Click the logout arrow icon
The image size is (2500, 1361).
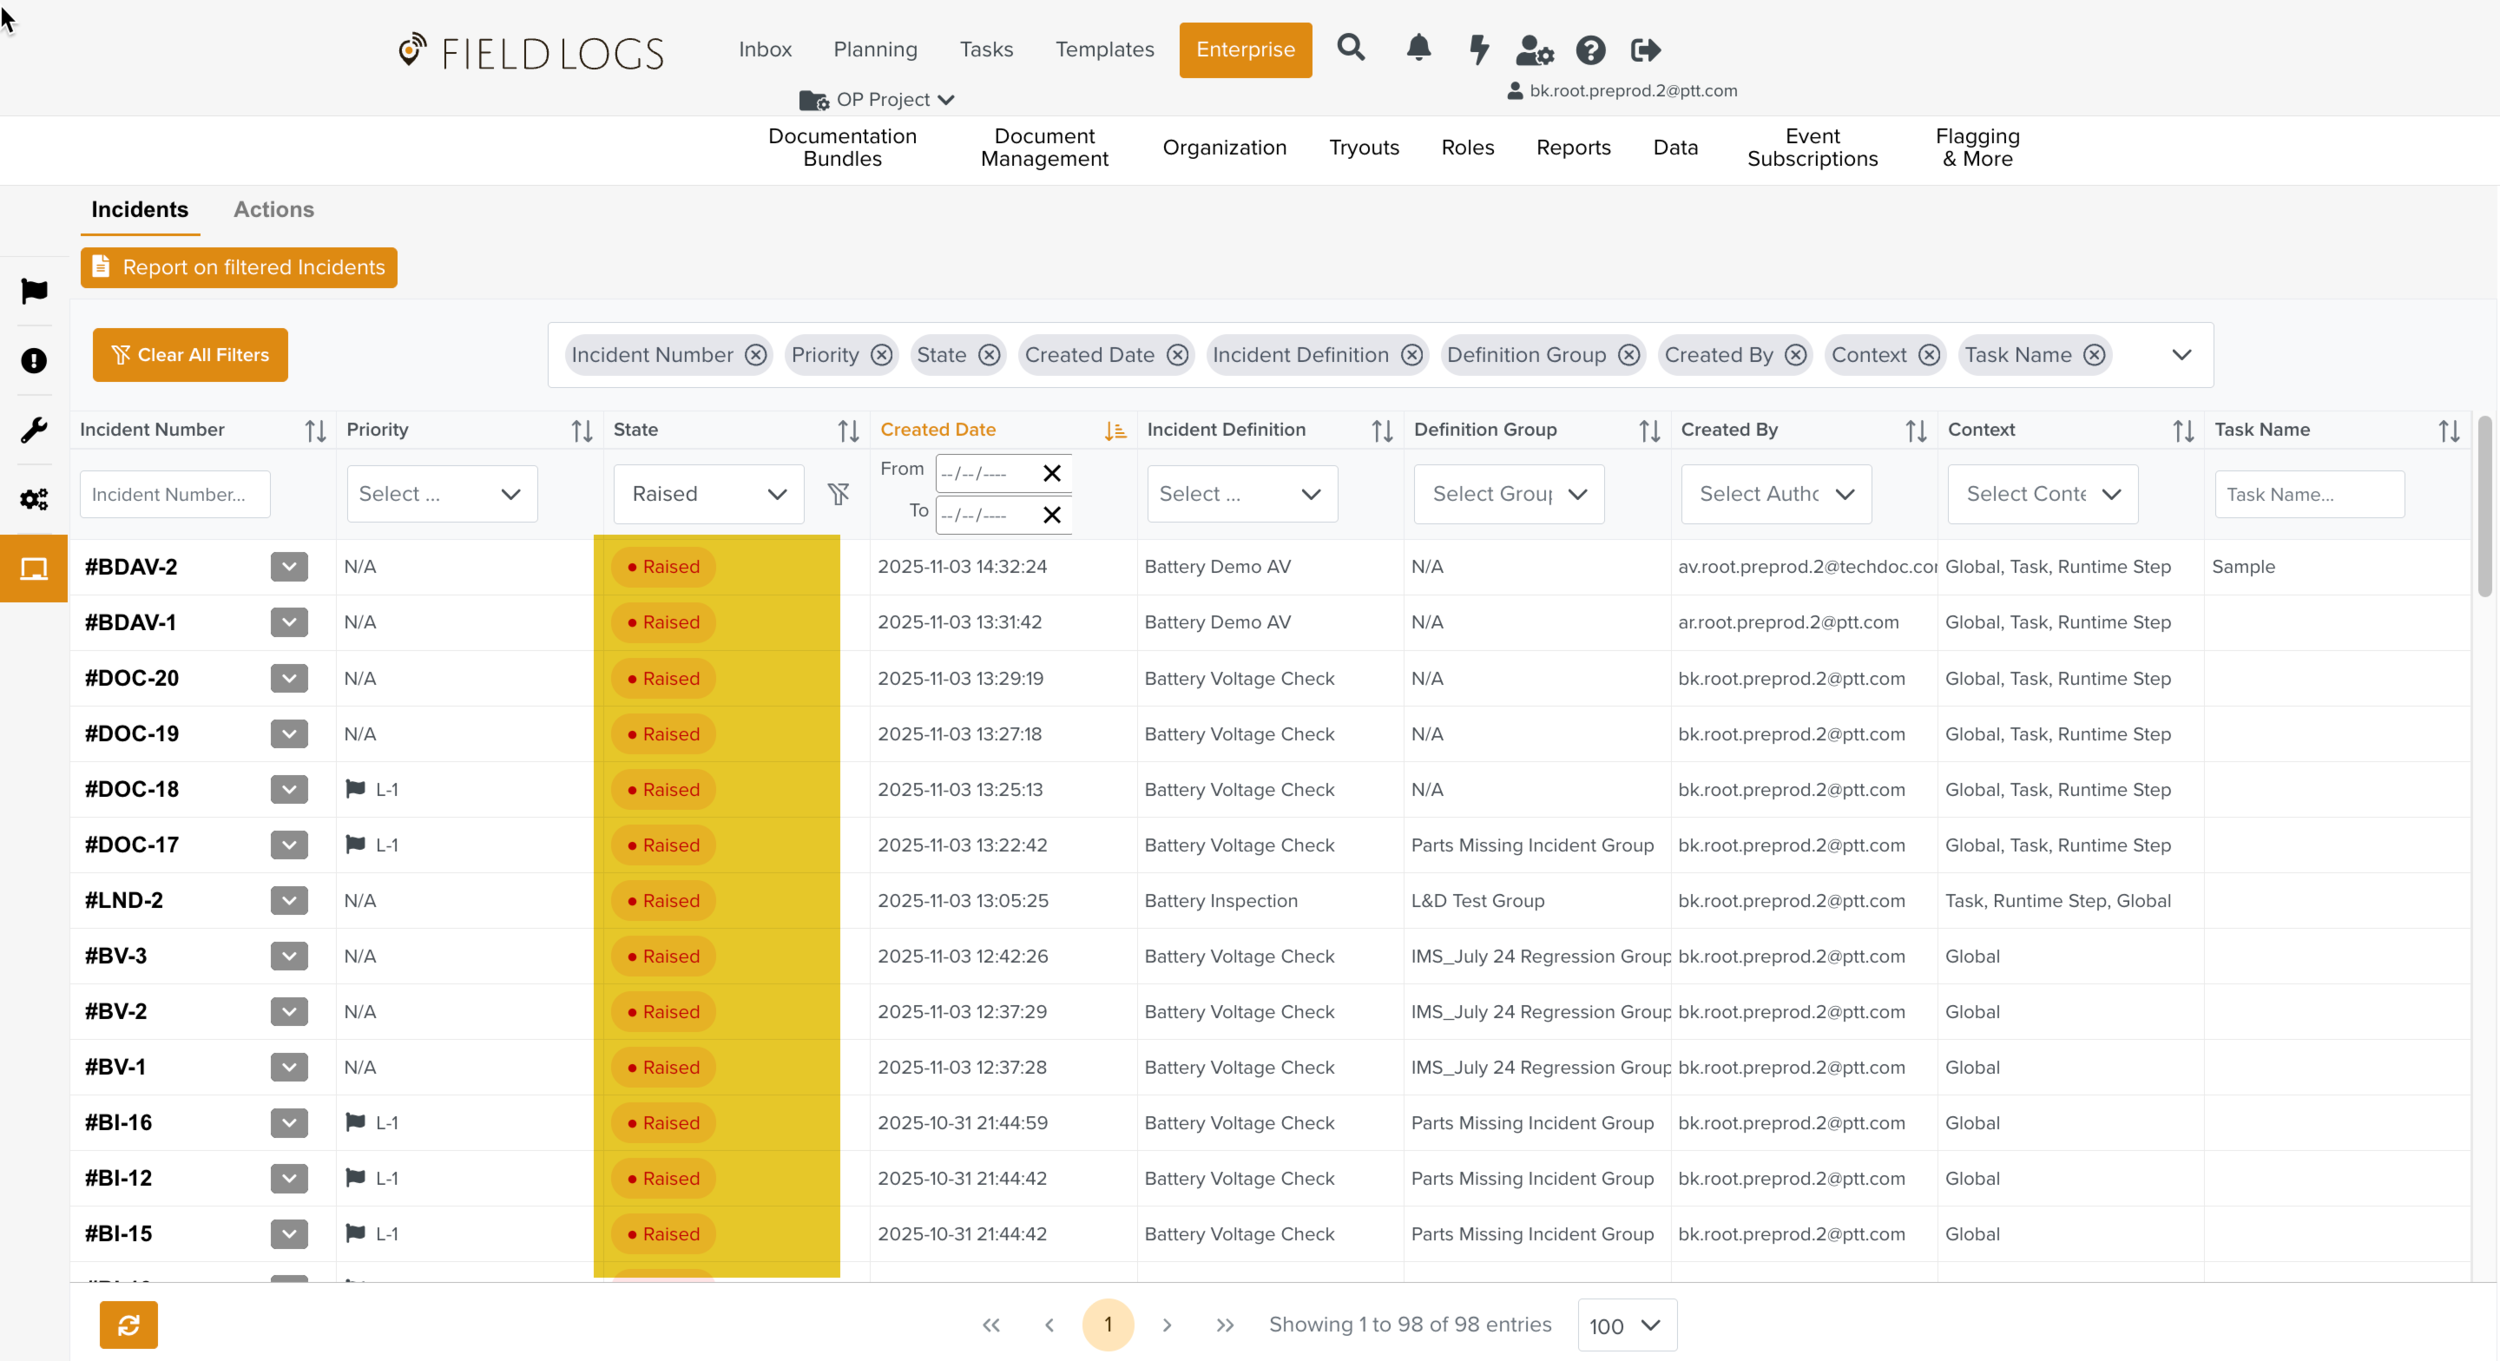click(1645, 50)
